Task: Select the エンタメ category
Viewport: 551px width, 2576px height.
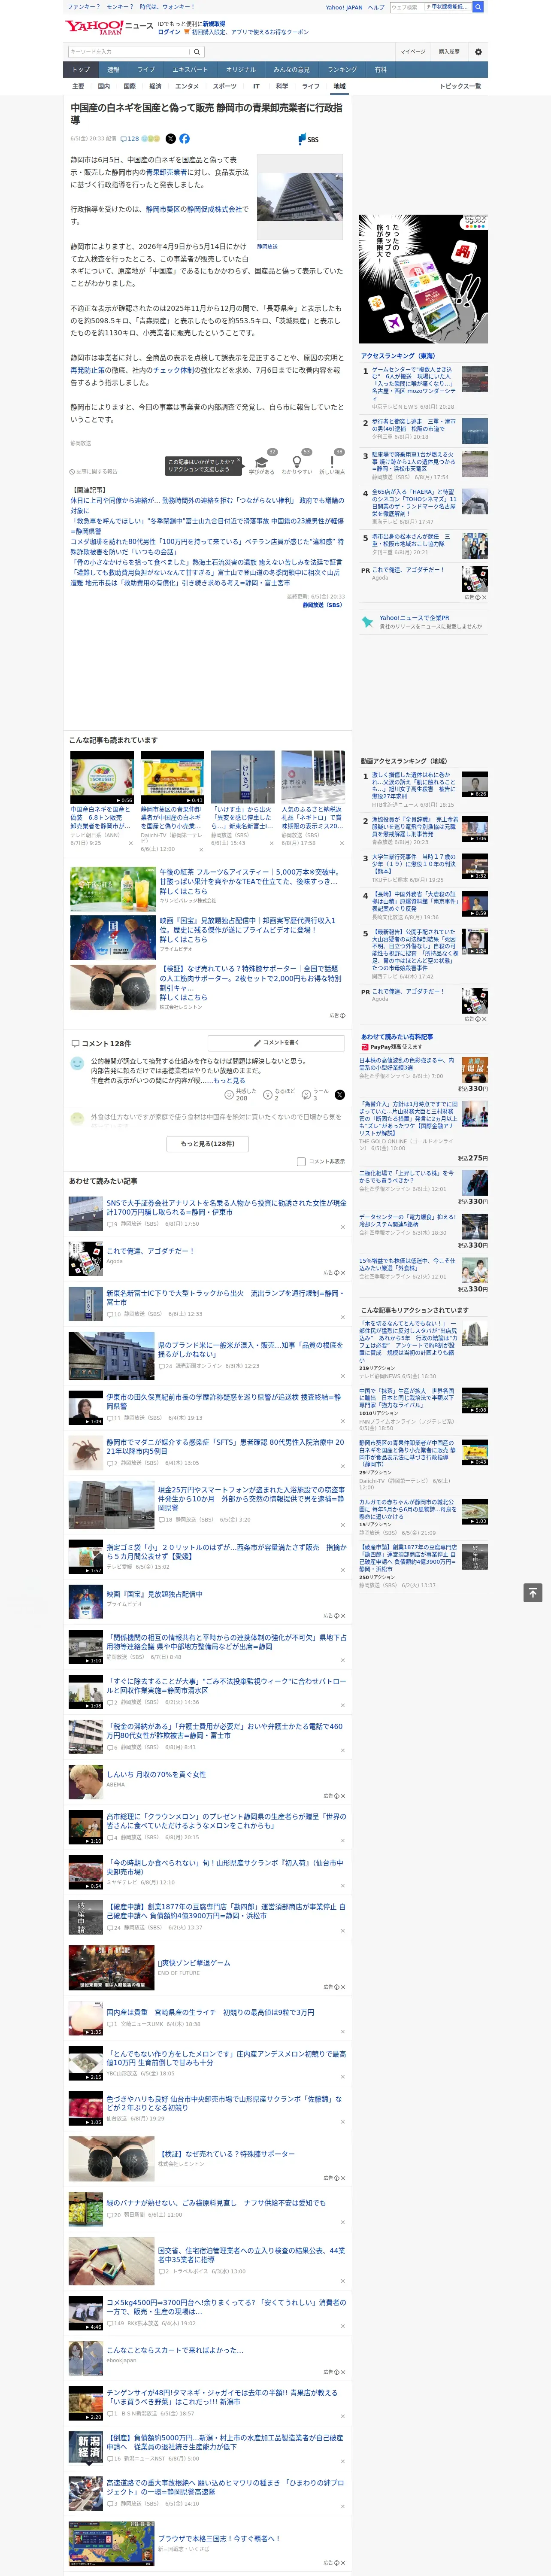Action: point(187,86)
